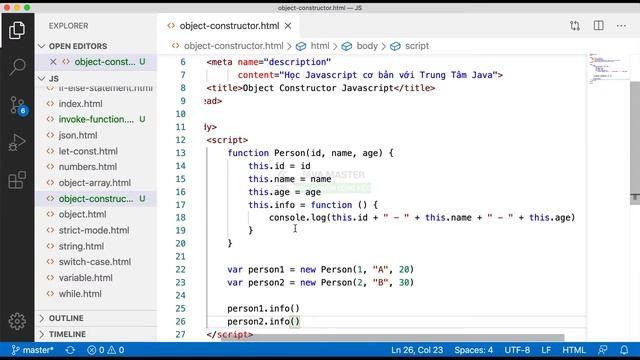The height and width of the screenshot is (360, 640).
Task: Open invoke-function file in tree
Action: click(96, 119)
